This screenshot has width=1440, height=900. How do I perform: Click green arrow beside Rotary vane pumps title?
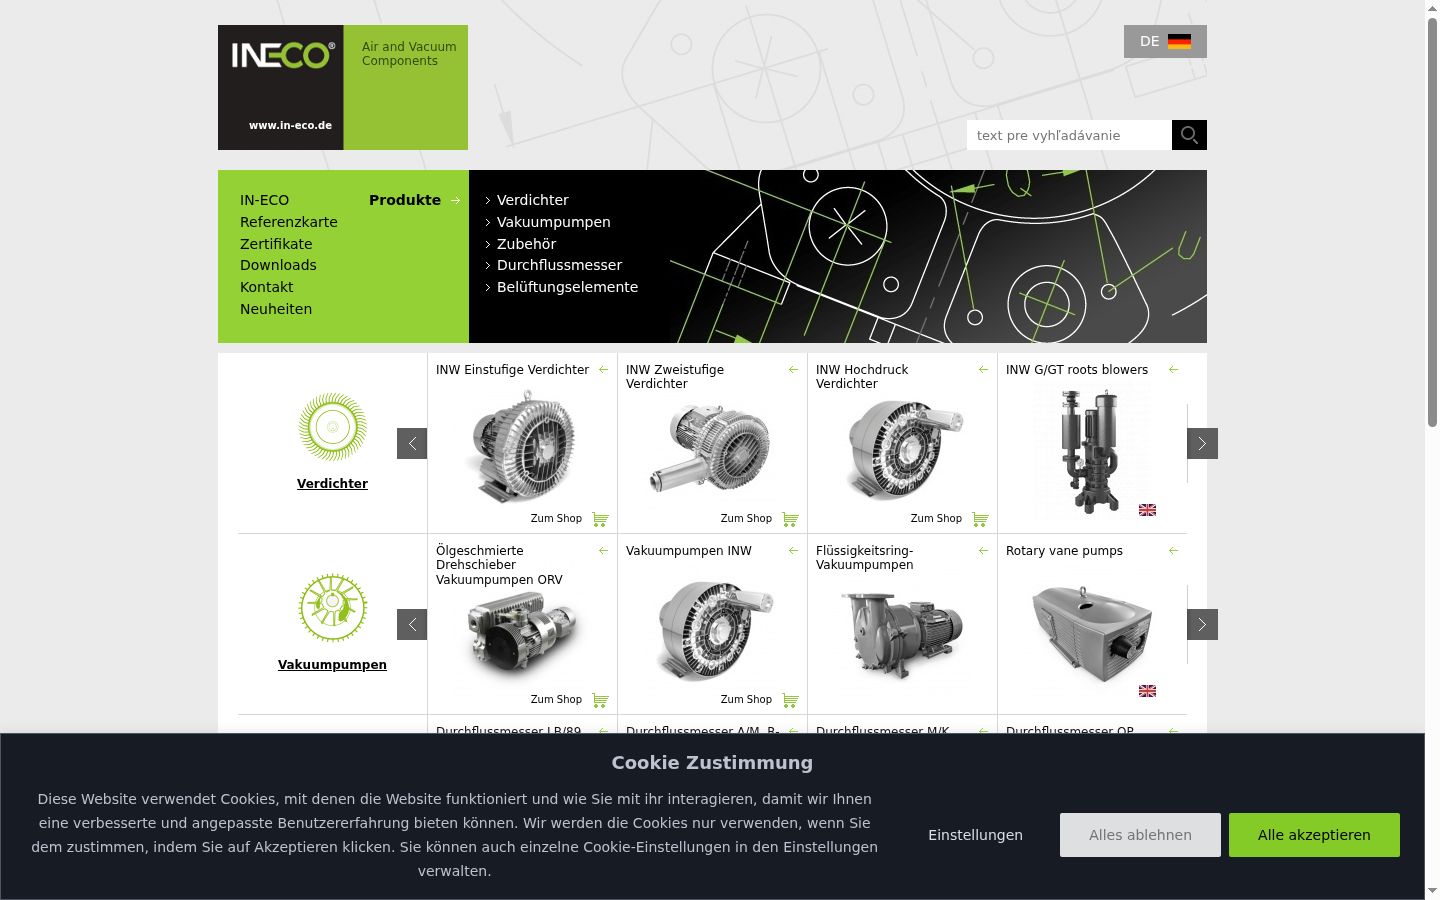coord(1173,551)
